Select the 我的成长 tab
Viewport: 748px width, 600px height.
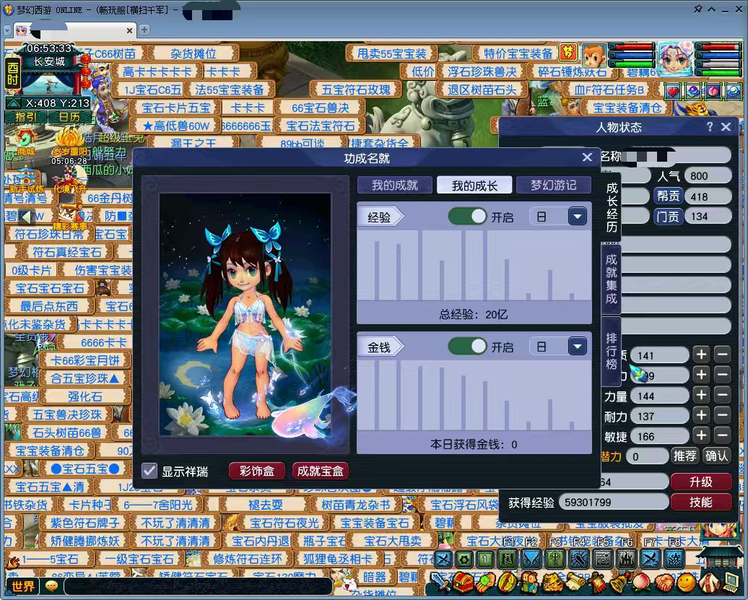[475, 185]
